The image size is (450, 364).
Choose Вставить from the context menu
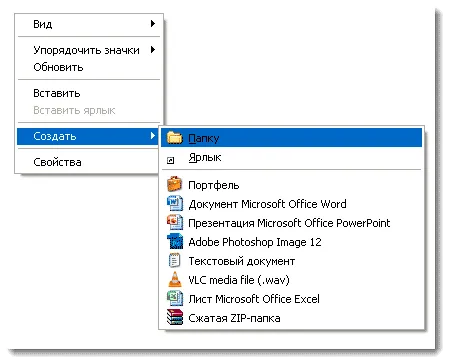click(89, 93)
